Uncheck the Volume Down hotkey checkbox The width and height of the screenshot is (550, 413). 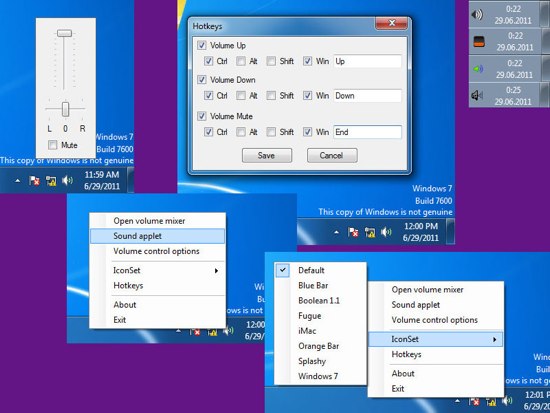[201, 79]
